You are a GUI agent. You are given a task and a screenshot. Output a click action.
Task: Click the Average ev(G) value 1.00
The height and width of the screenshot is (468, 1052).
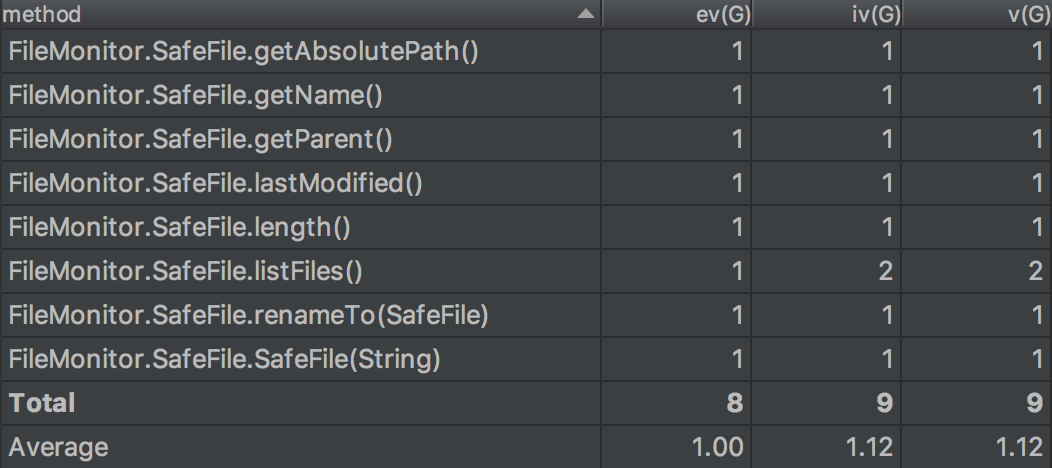720,446
